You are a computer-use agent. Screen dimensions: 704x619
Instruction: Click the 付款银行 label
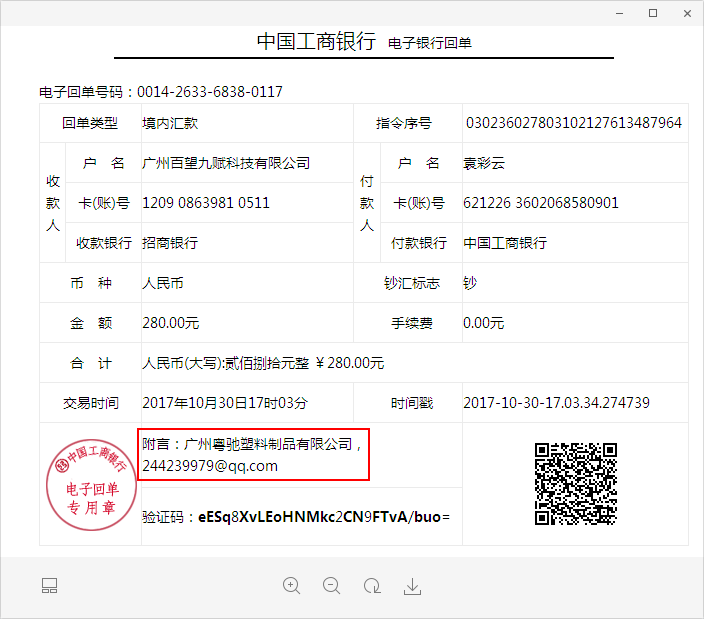tap(419, 243)
